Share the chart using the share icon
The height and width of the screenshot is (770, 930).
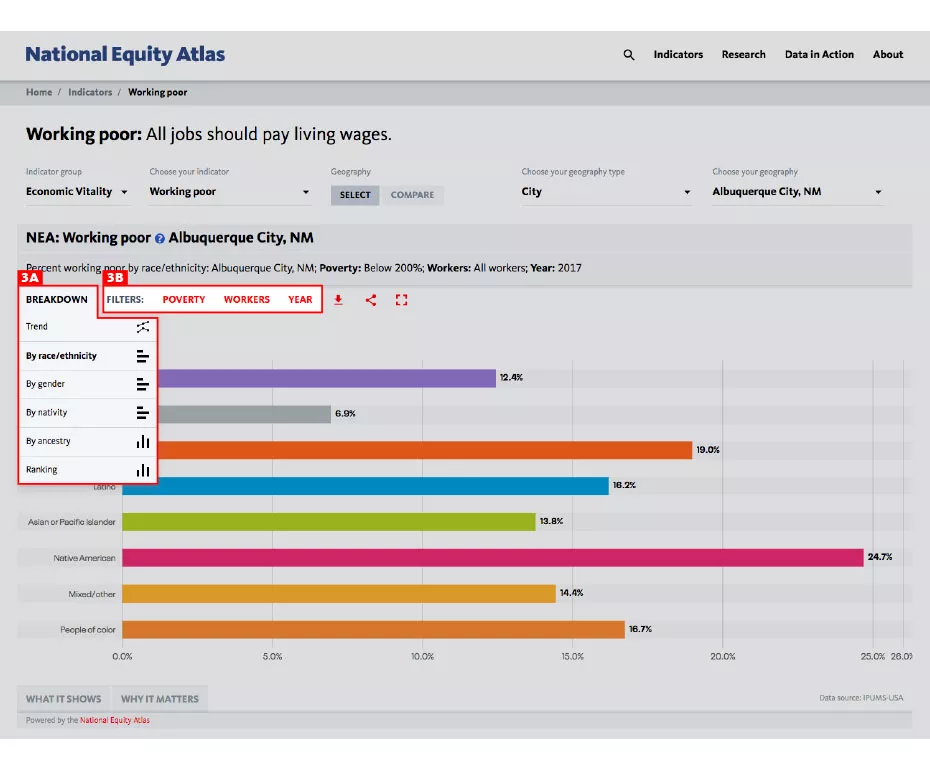pyautogui.click(x=370, y=299)
